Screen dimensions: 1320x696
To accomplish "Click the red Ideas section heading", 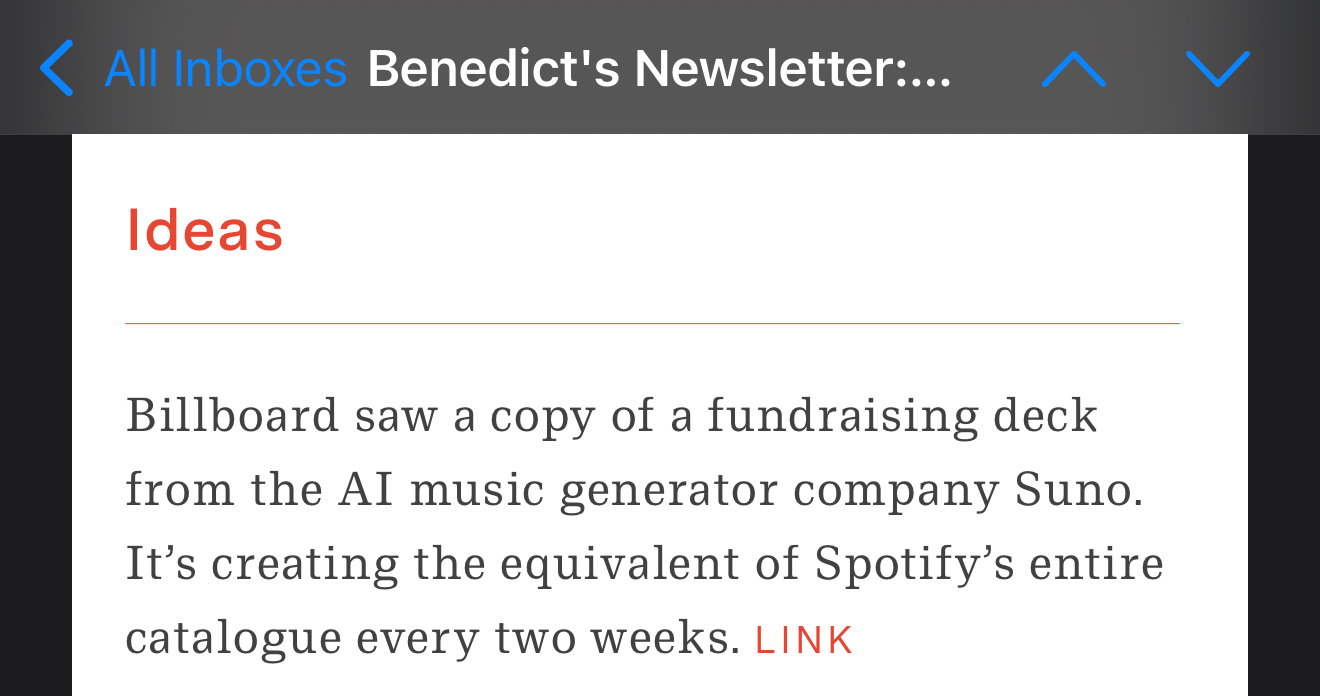I will point(205,231).
